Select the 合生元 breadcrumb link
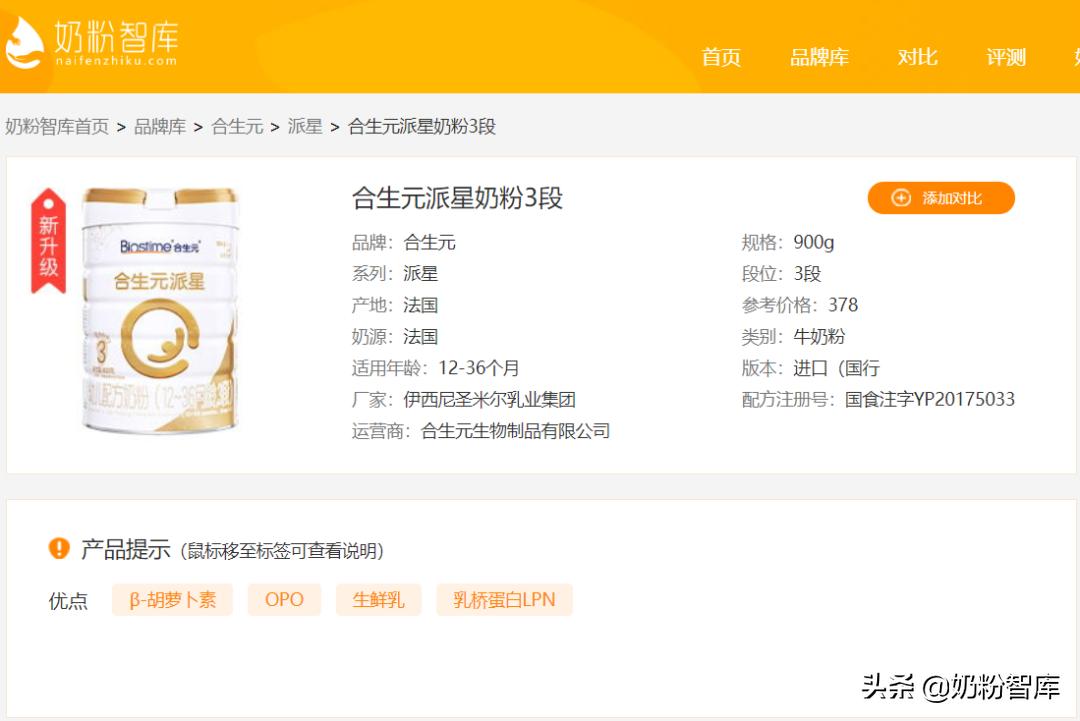The width and height of the screenshot is (1080, 721). pos(239,127)
